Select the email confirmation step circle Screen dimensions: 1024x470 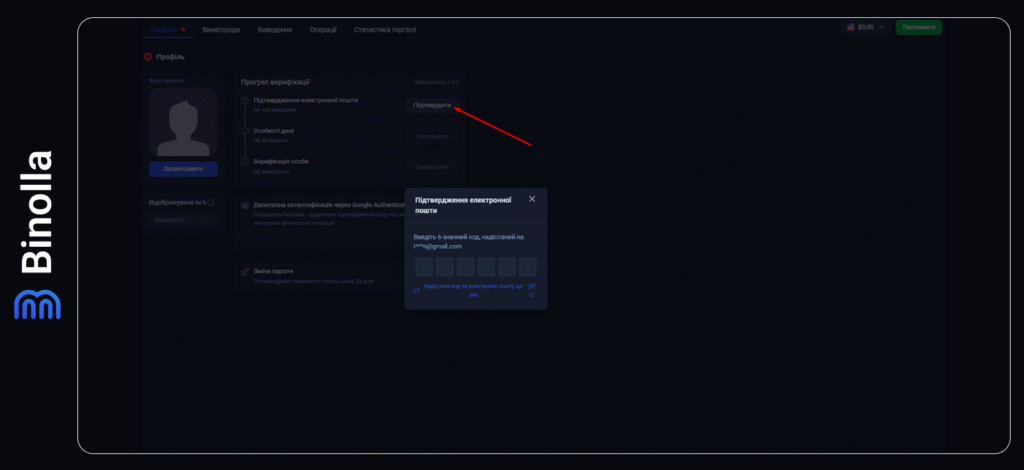click(245, 101)
